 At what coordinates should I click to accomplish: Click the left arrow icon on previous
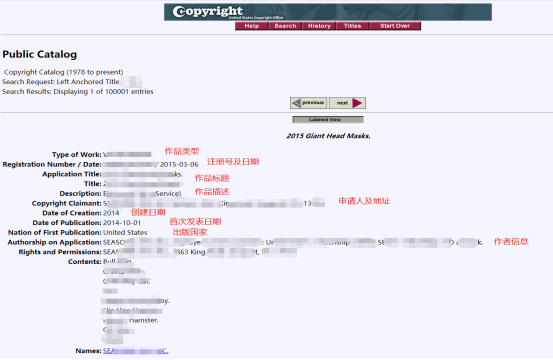(296, 103)
